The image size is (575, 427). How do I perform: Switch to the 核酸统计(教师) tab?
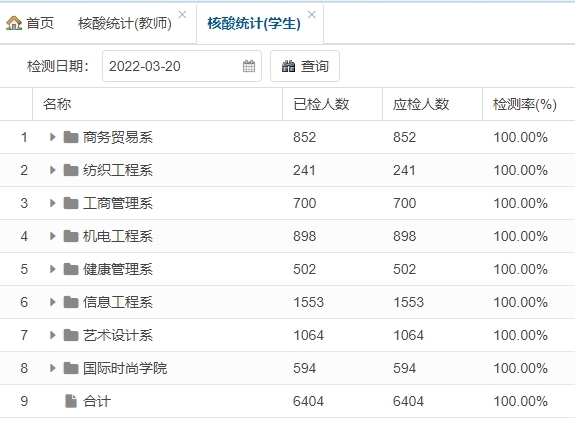[x=125, y=23]
